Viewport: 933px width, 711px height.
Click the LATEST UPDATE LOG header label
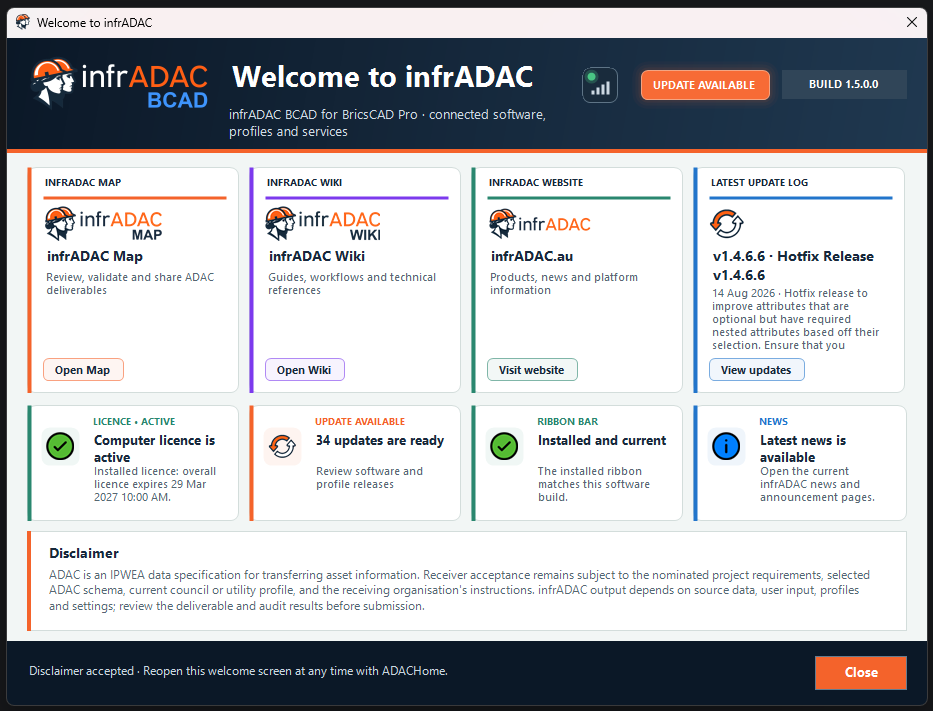(759, 183)
